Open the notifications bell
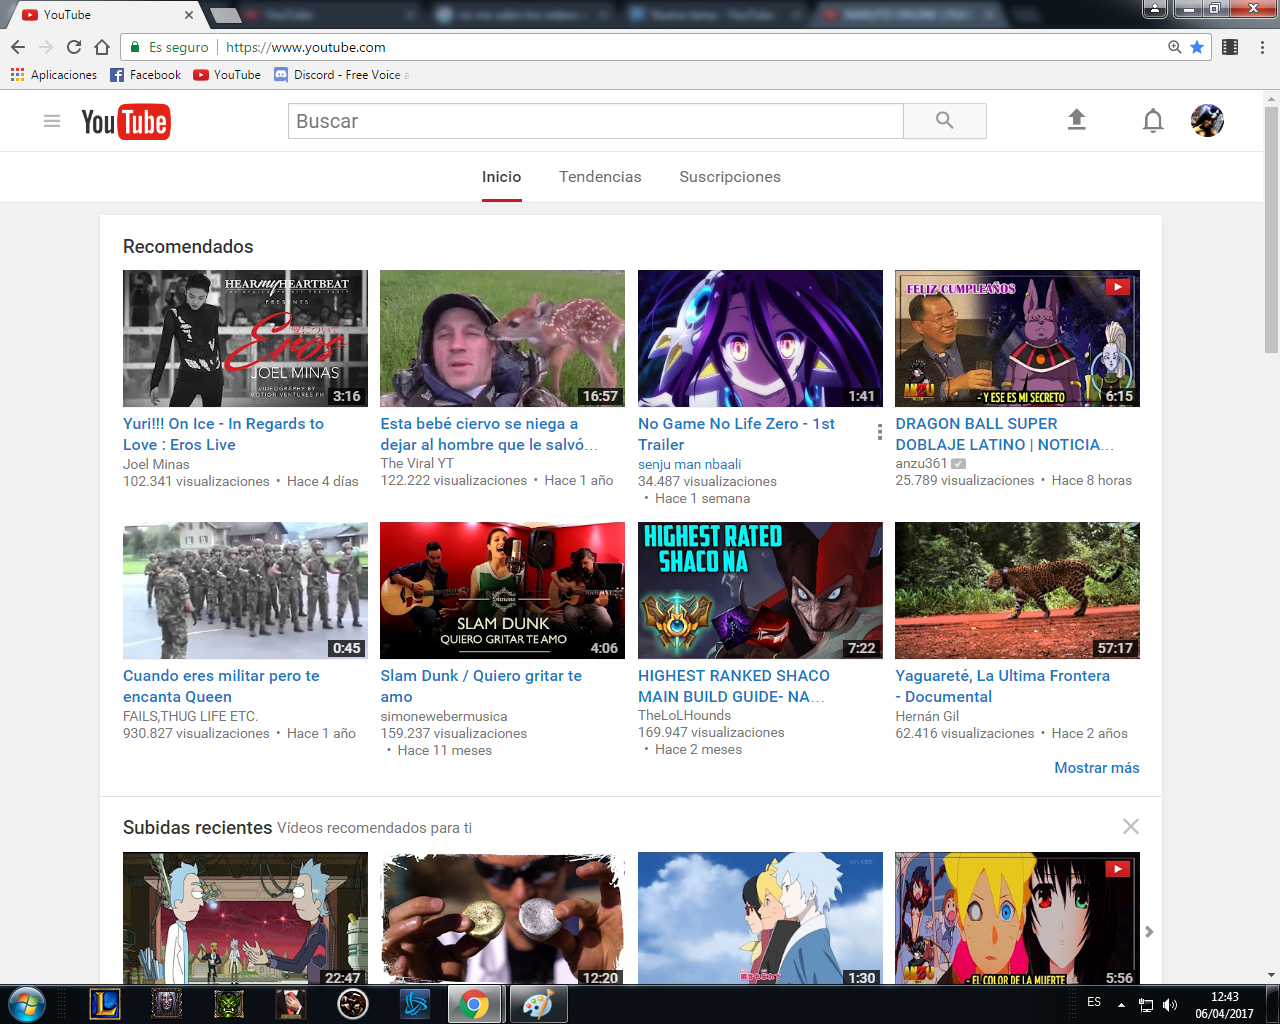The image size is (1280, 1024). coord(1153,121)
